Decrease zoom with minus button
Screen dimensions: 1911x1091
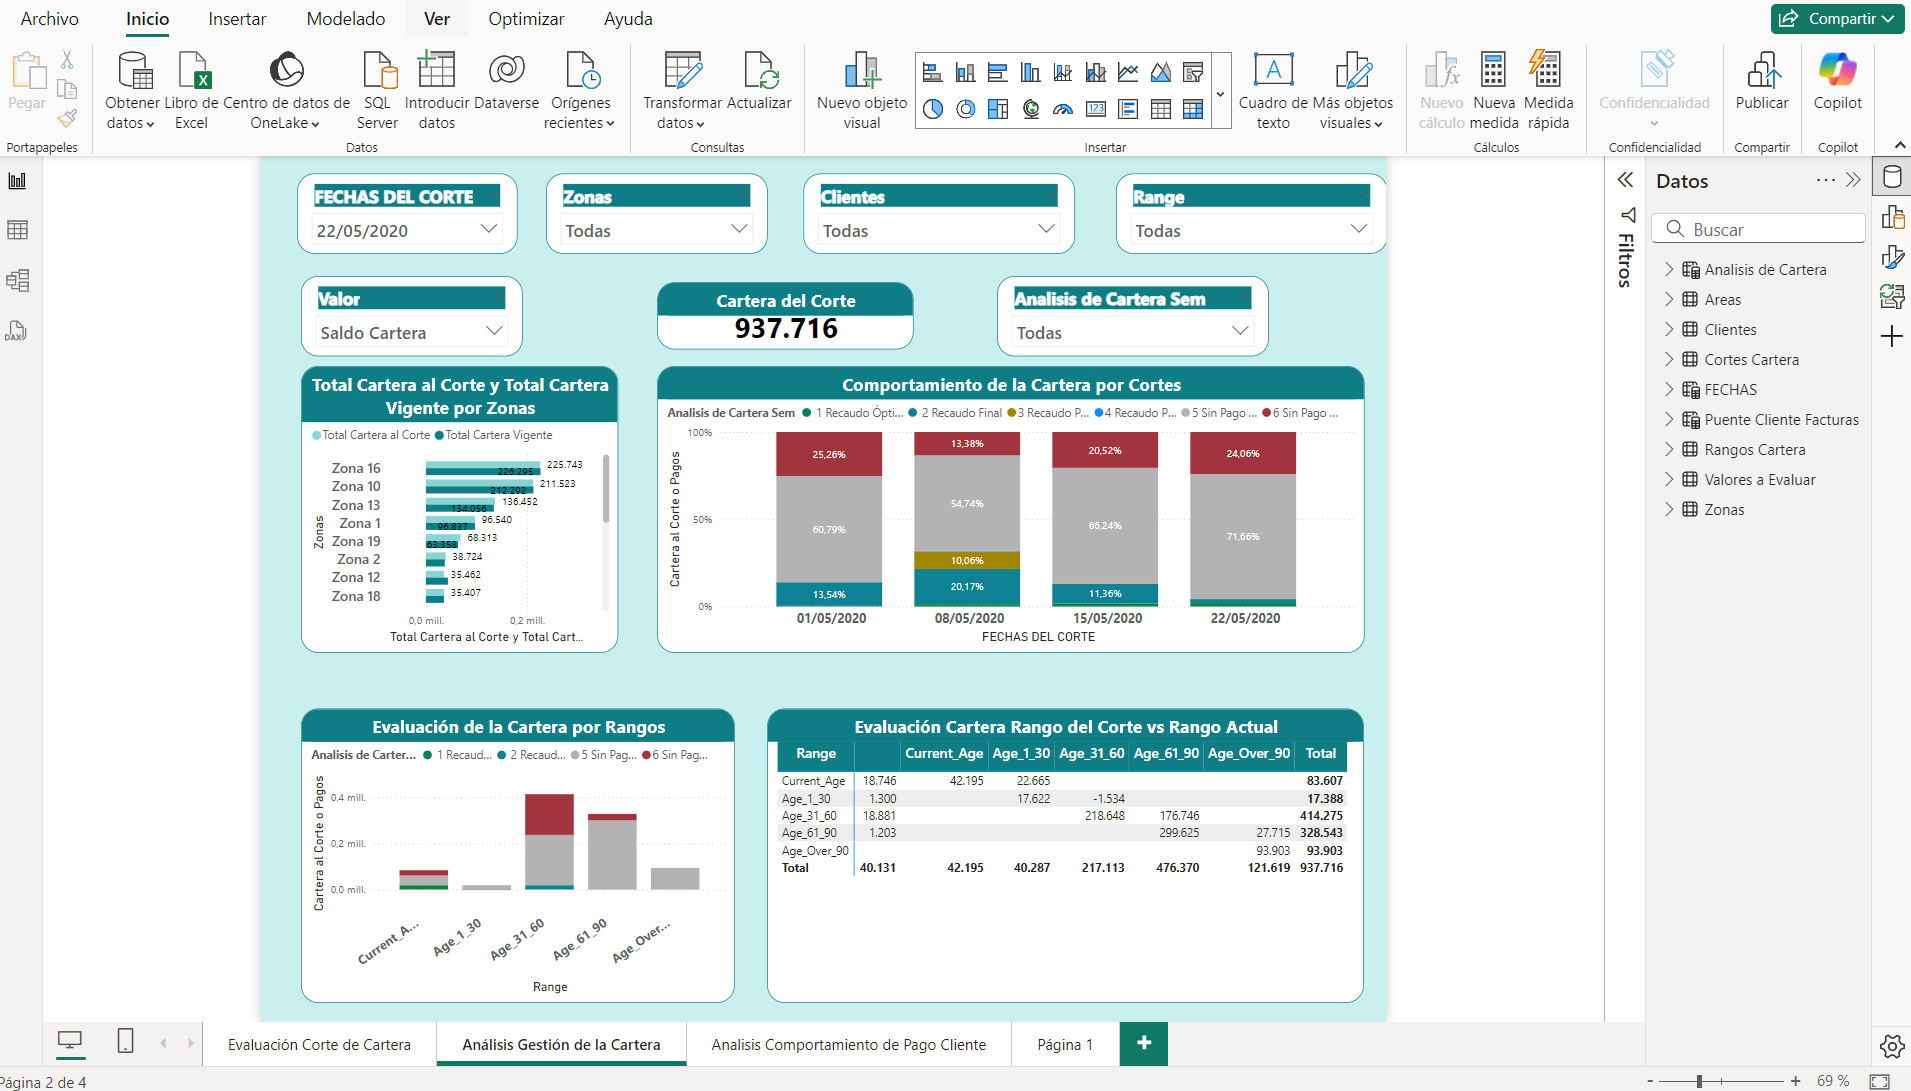tap(1650, 1081)
